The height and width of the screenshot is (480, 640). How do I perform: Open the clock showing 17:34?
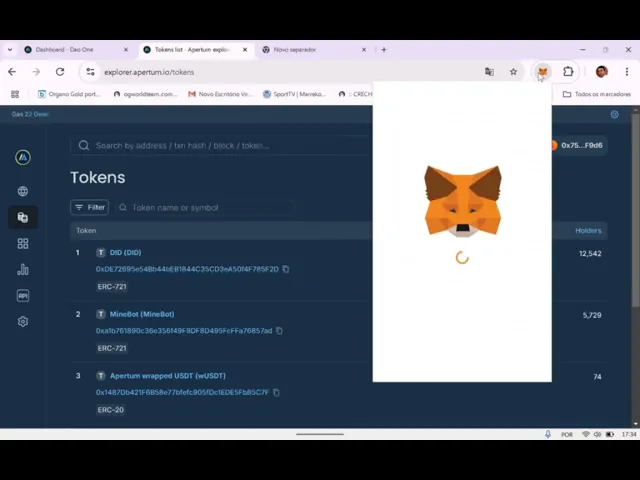[629, 435]
